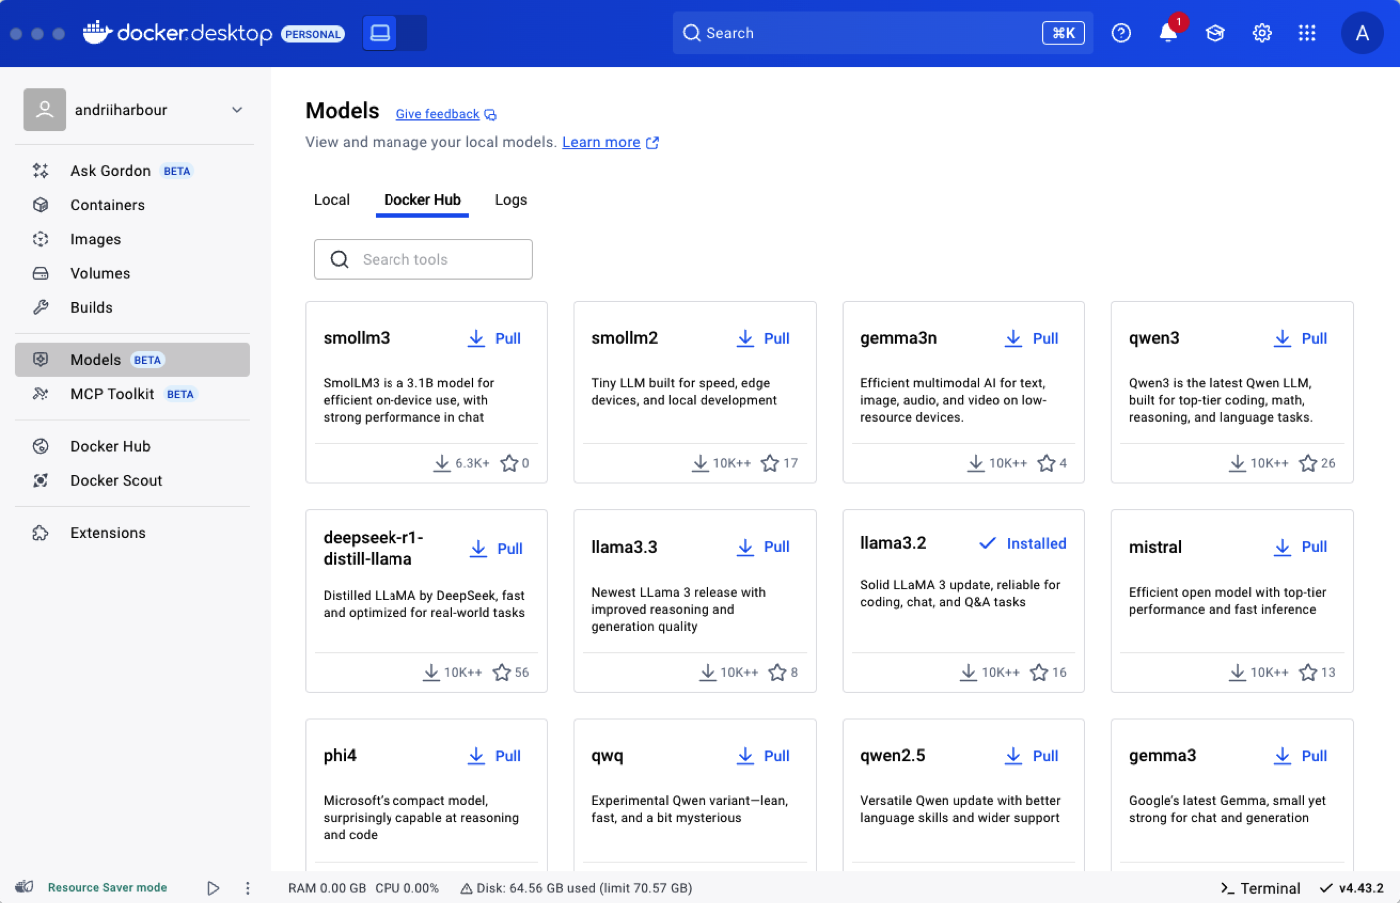Focus the Search tools field

click(x=423, y=259)
